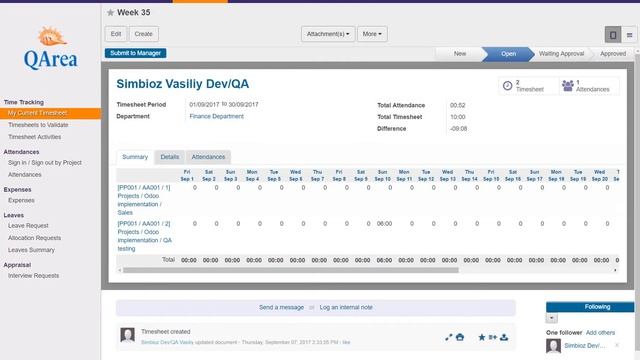Click the 06:00 cell for Sun Sep 10
The image size is (640, 360).
pos(384,224)
